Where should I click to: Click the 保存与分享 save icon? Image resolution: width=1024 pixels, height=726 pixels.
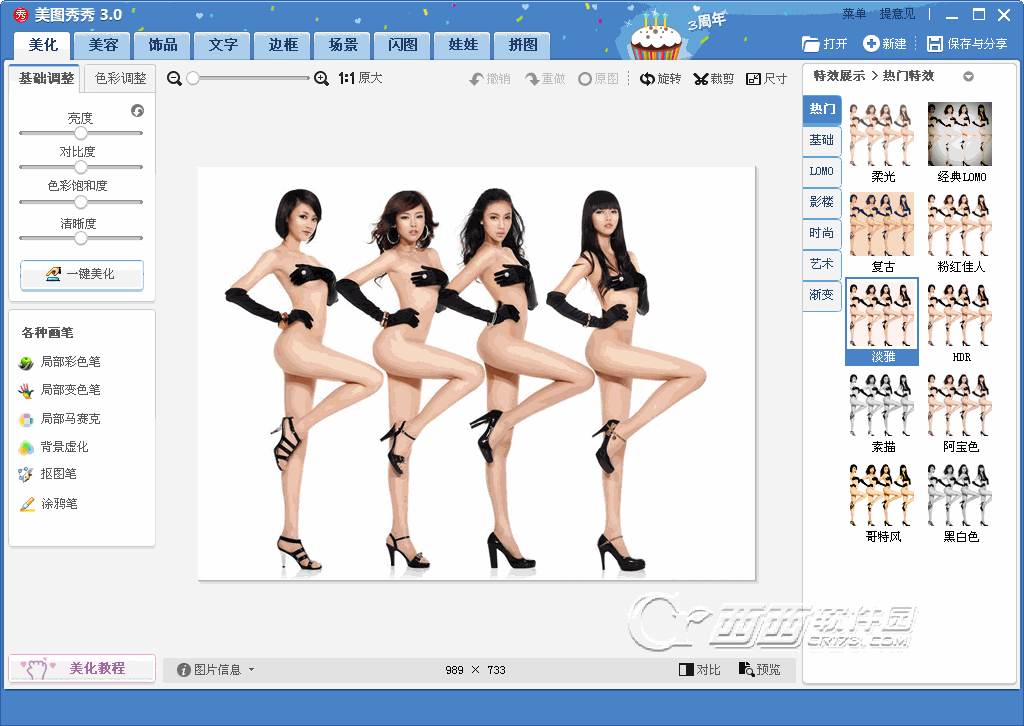pos(935,44)
